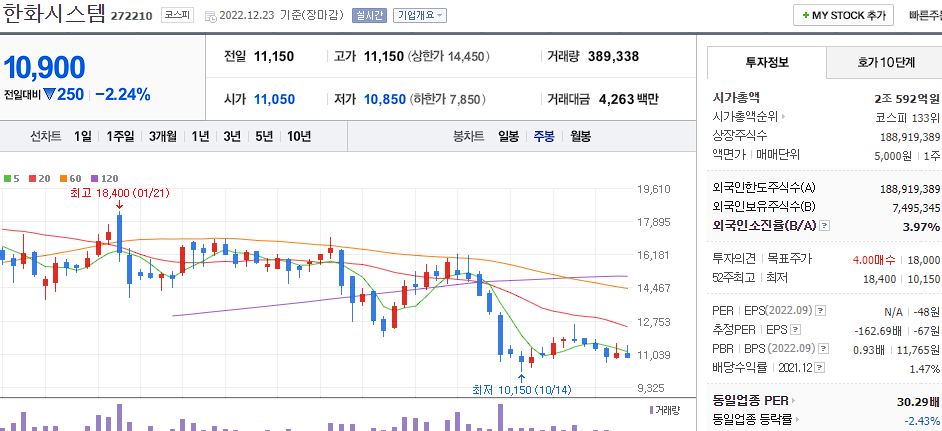942x431 pixels.
Task: Click the 저가 value 10,850
Action: (x=384, y=99)
